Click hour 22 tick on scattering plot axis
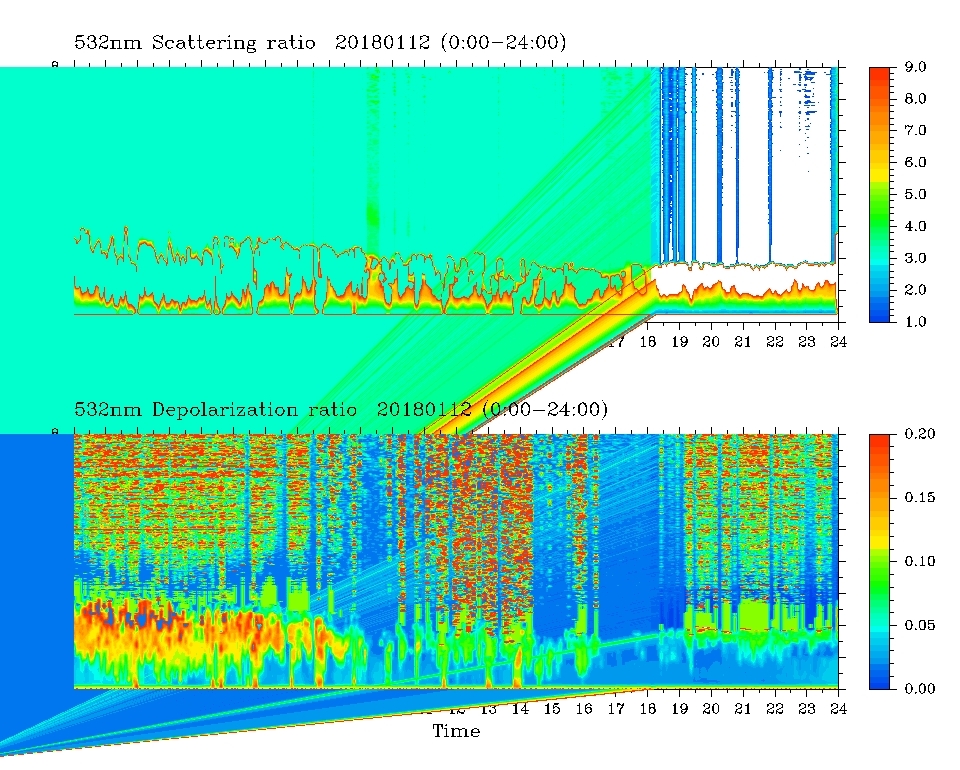 click(x=774, y=342)
